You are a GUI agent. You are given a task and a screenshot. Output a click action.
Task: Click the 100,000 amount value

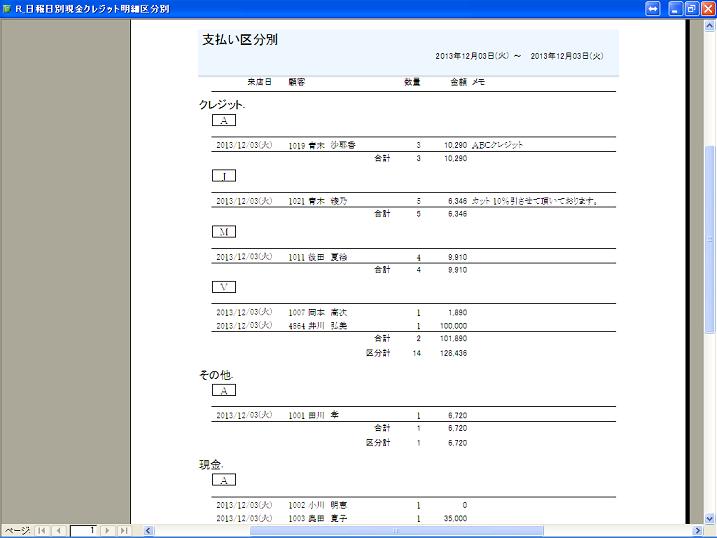pos(453,326)
